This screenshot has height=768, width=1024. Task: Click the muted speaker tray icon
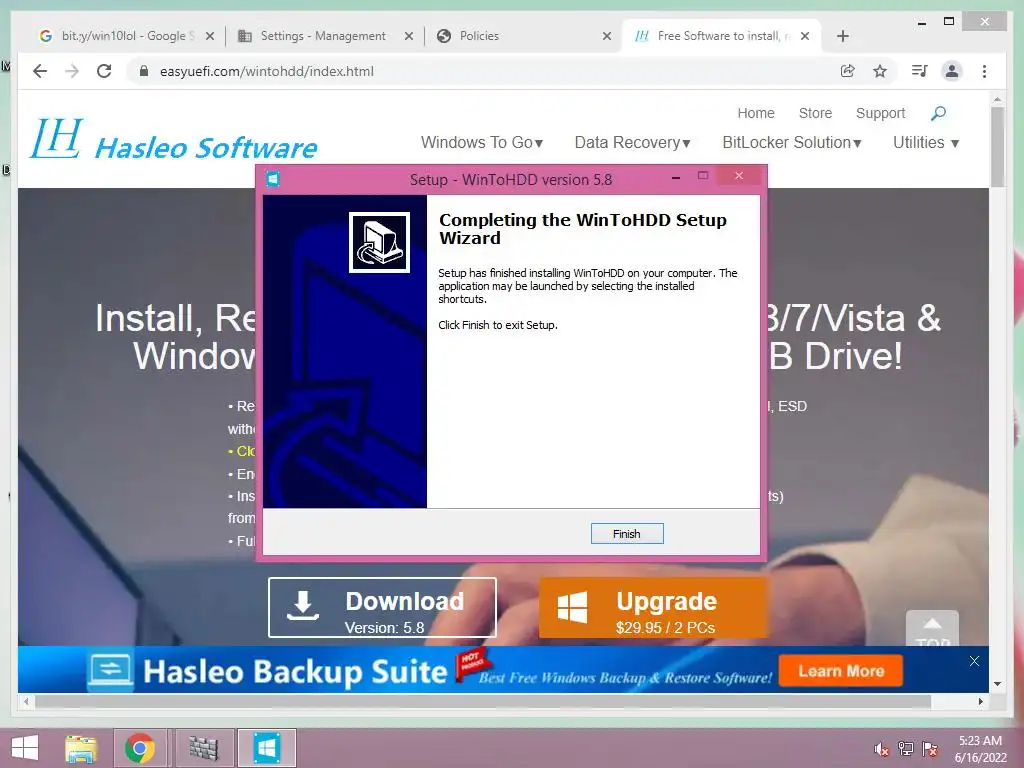pyautogui.click(x=881, y=749)
